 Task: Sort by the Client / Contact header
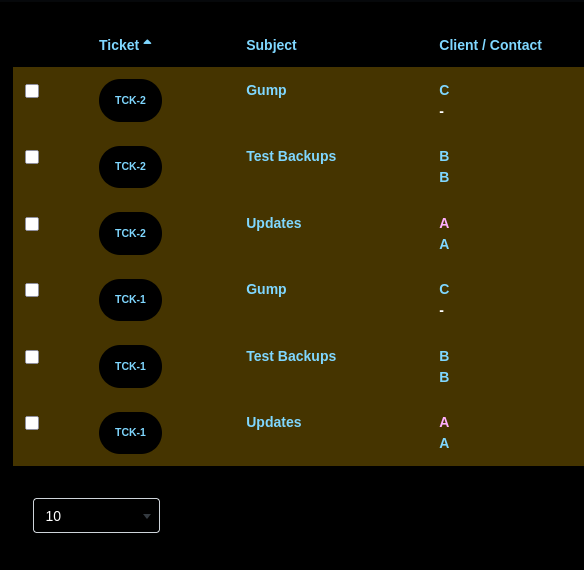click(490, 45)
